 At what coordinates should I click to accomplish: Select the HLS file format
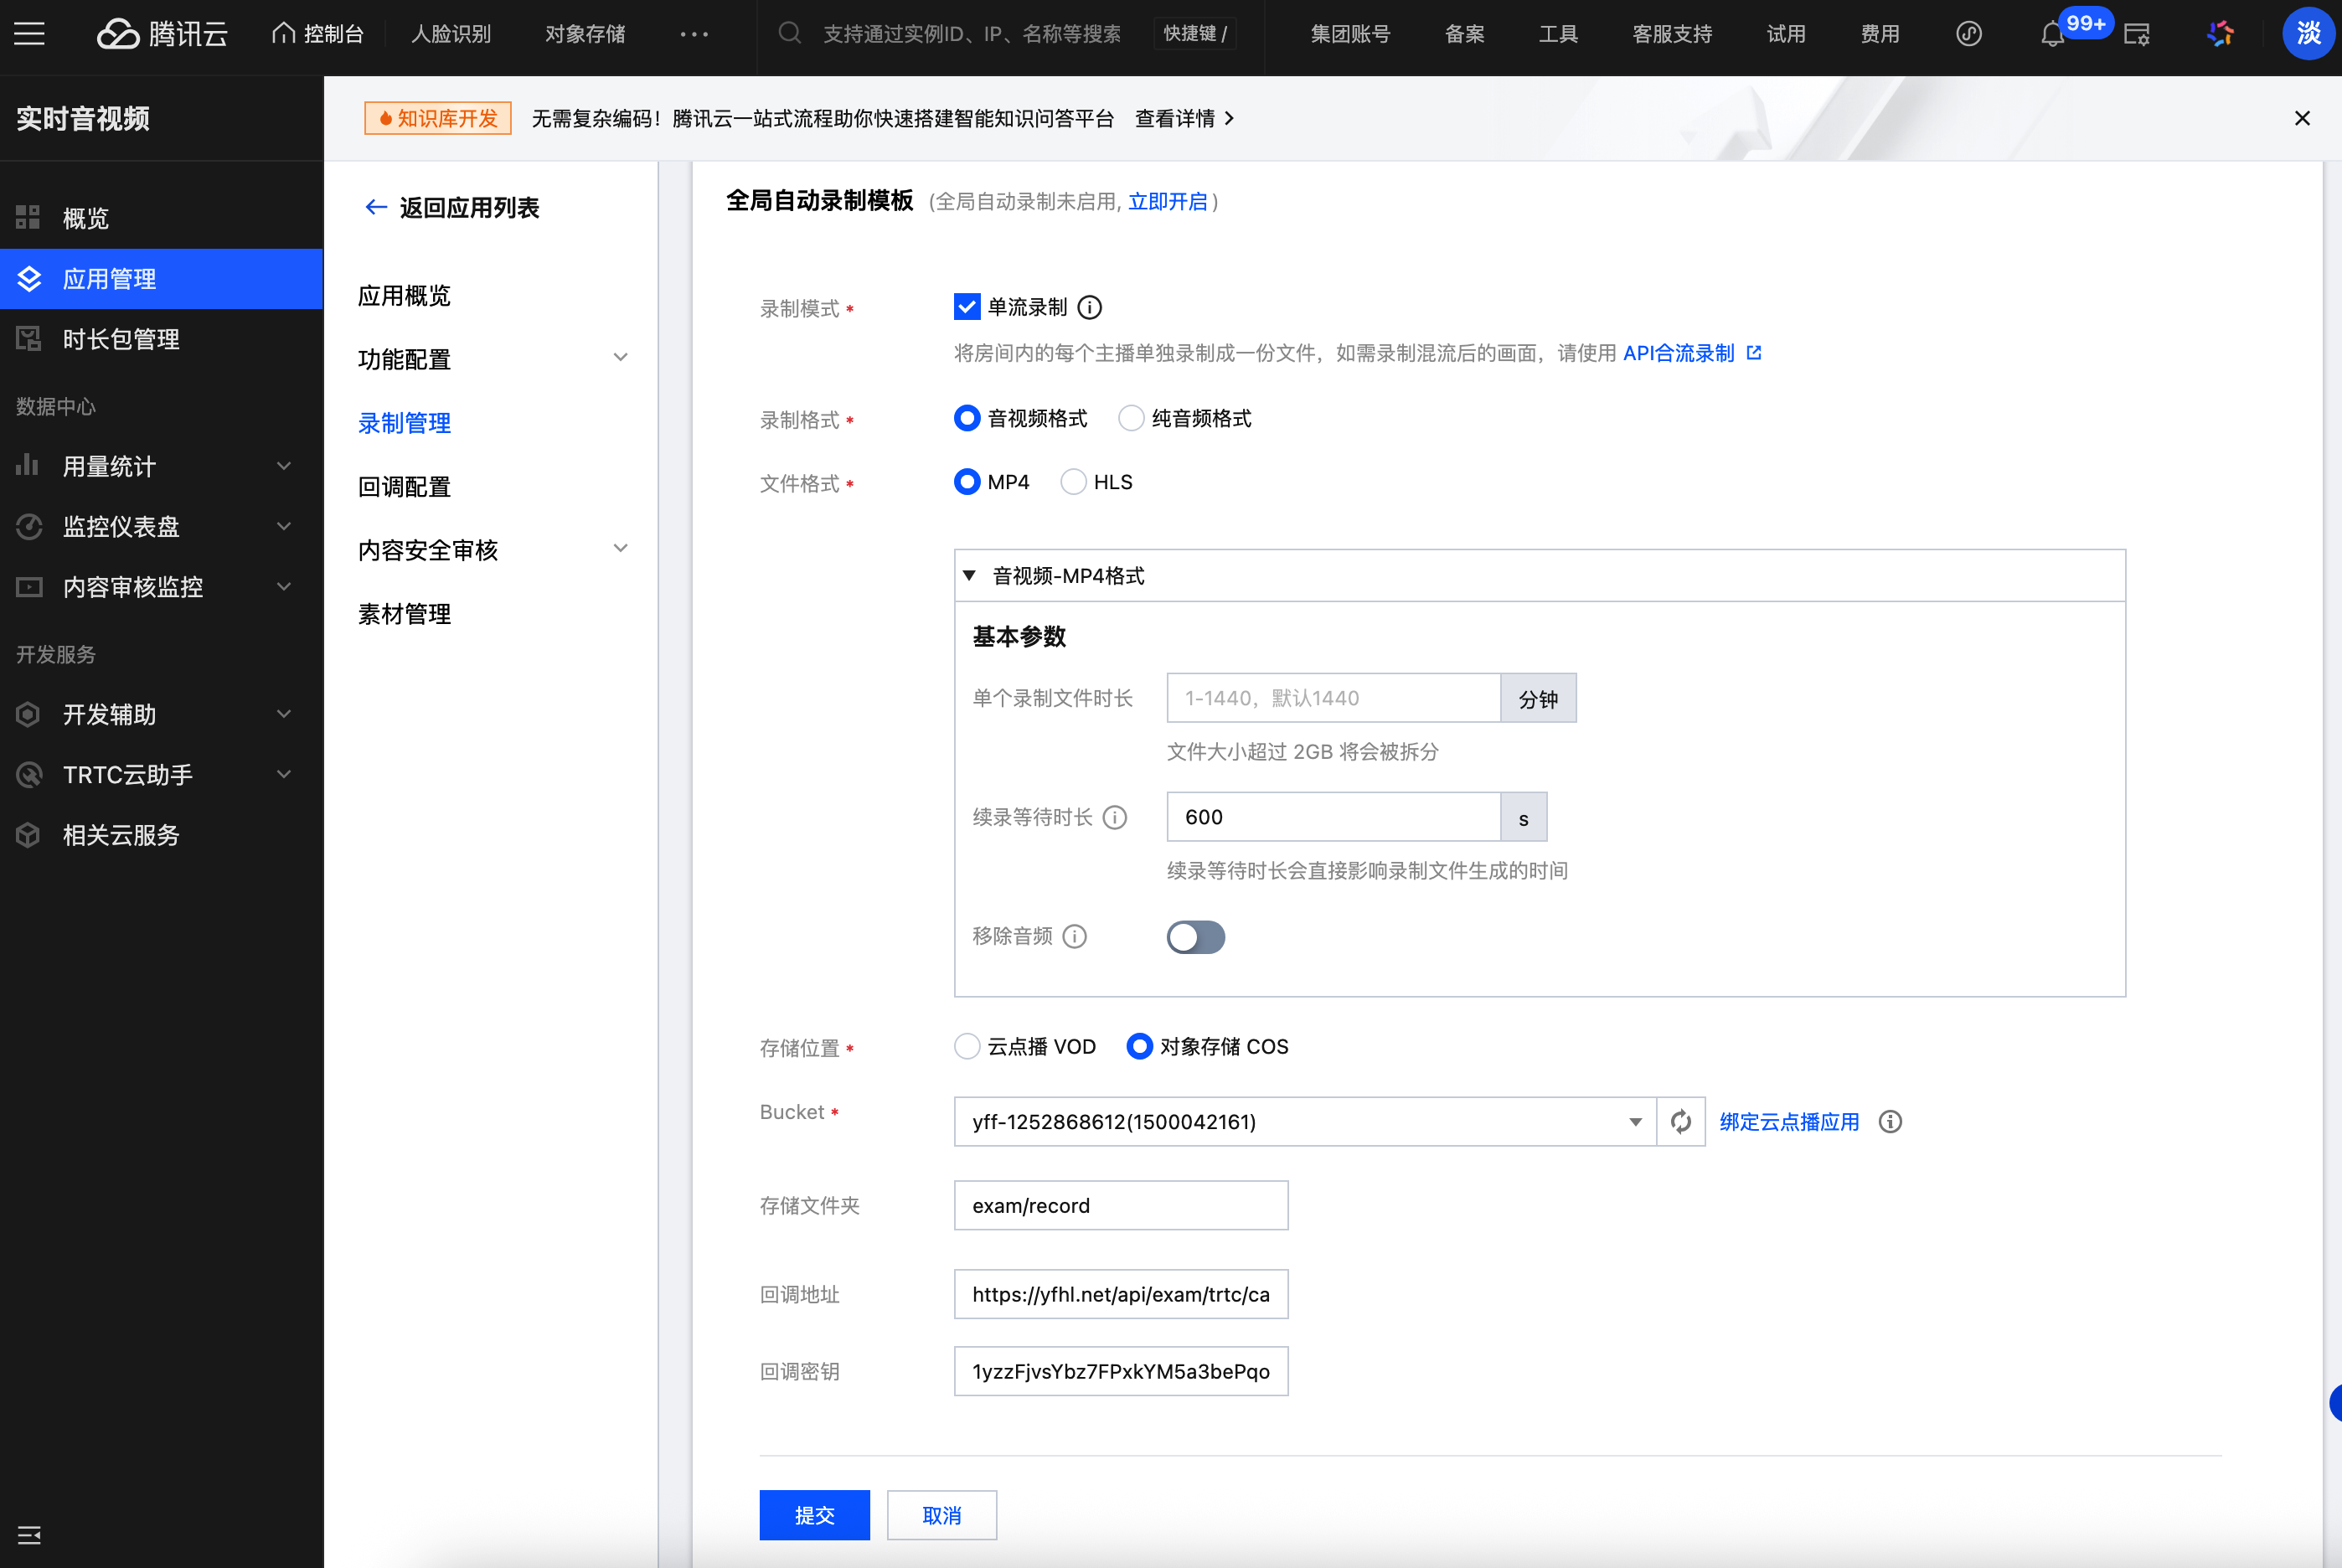pyautogui.click(x=1073, y=482)
